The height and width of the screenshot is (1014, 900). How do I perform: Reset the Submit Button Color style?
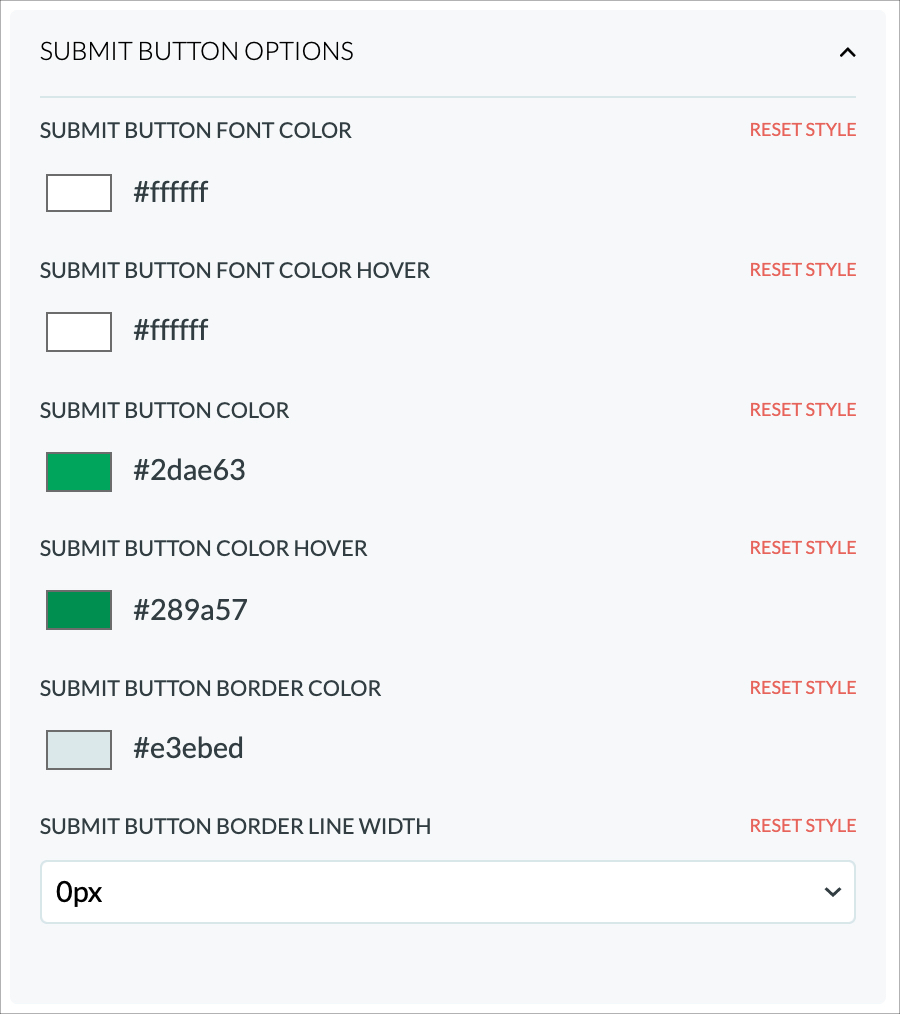coord(802,409)
